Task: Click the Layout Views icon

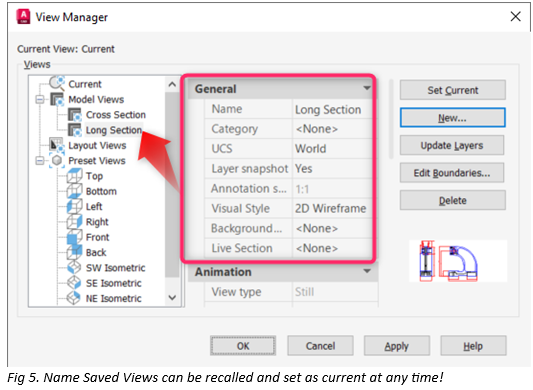Action: (56, 145)
